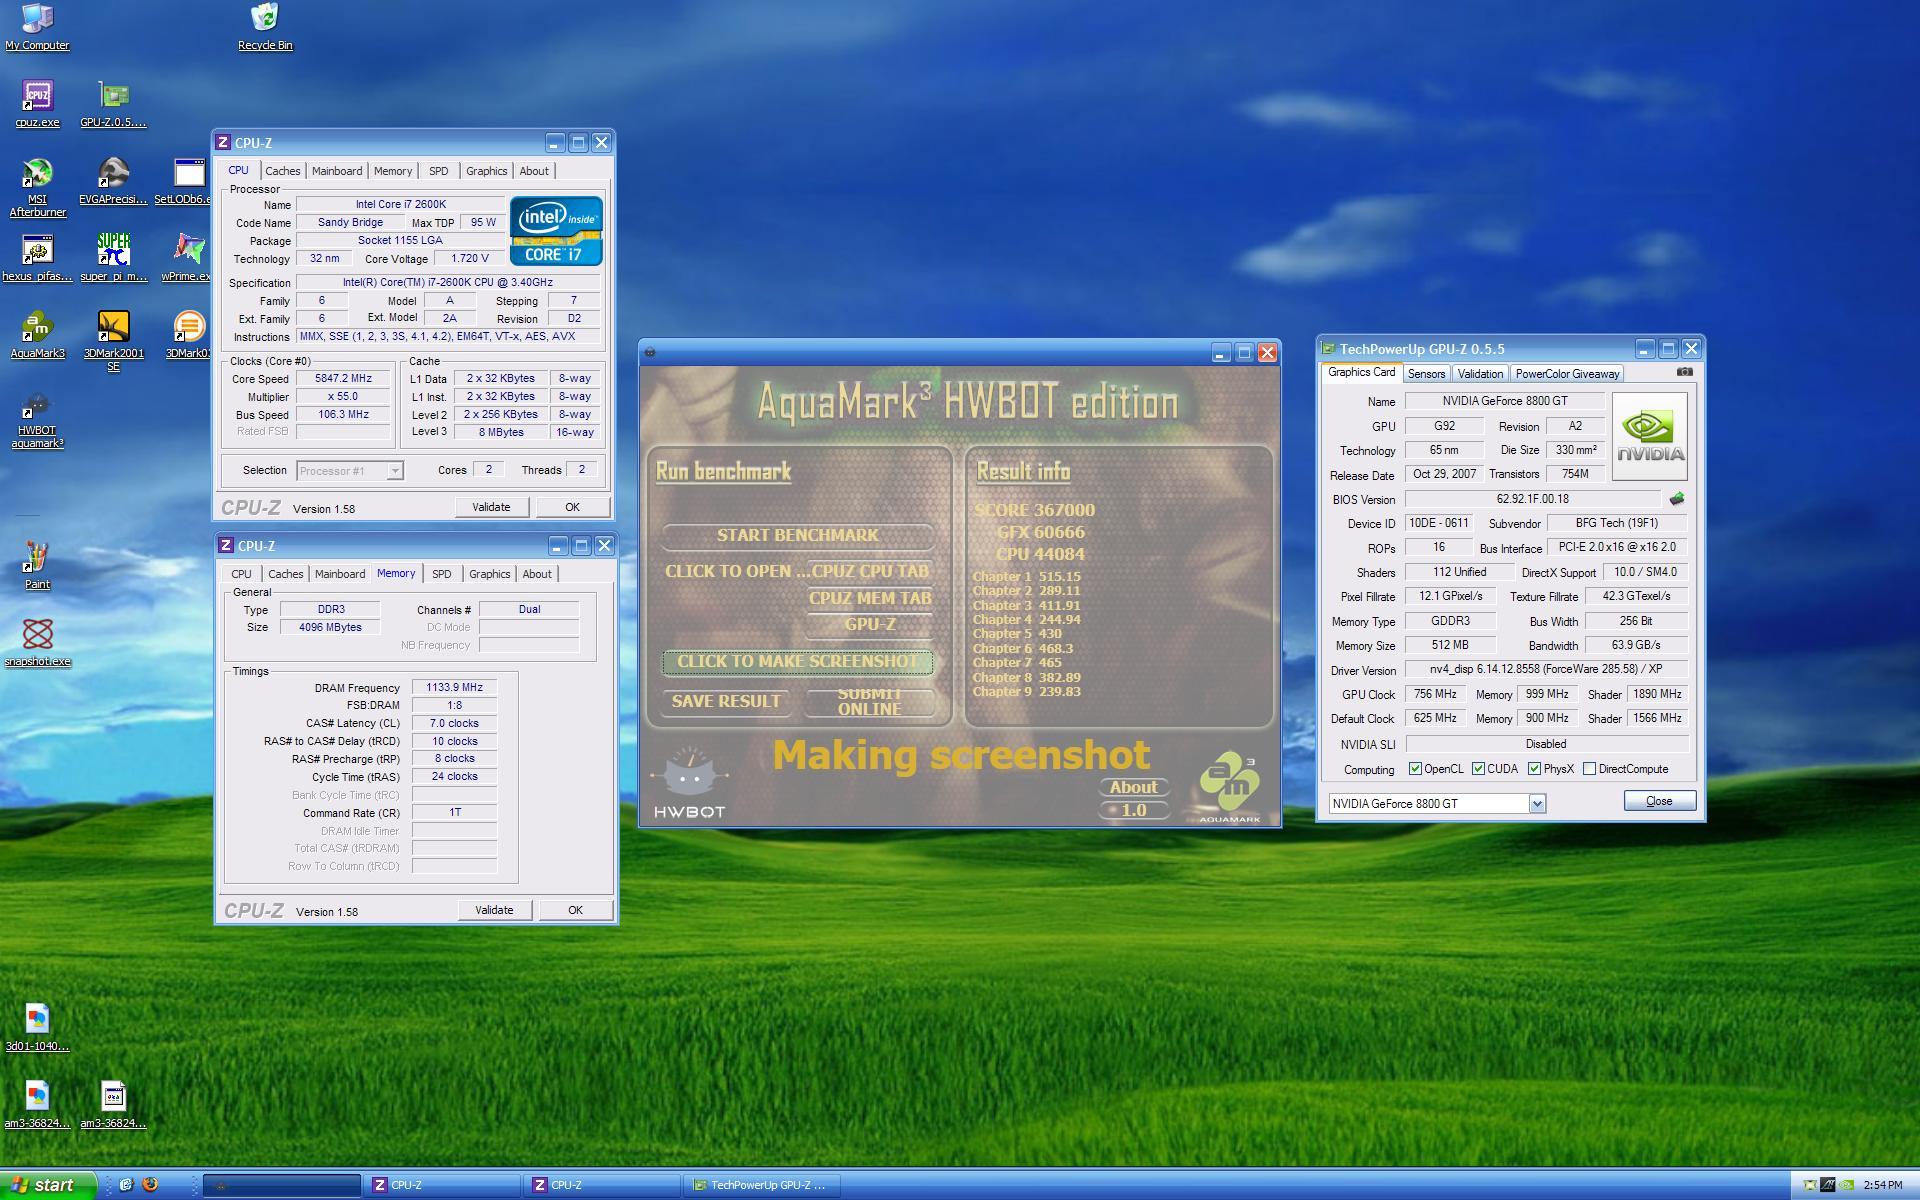Click CPUZ CPU TAB button in AquaMark3

(870, 572)
